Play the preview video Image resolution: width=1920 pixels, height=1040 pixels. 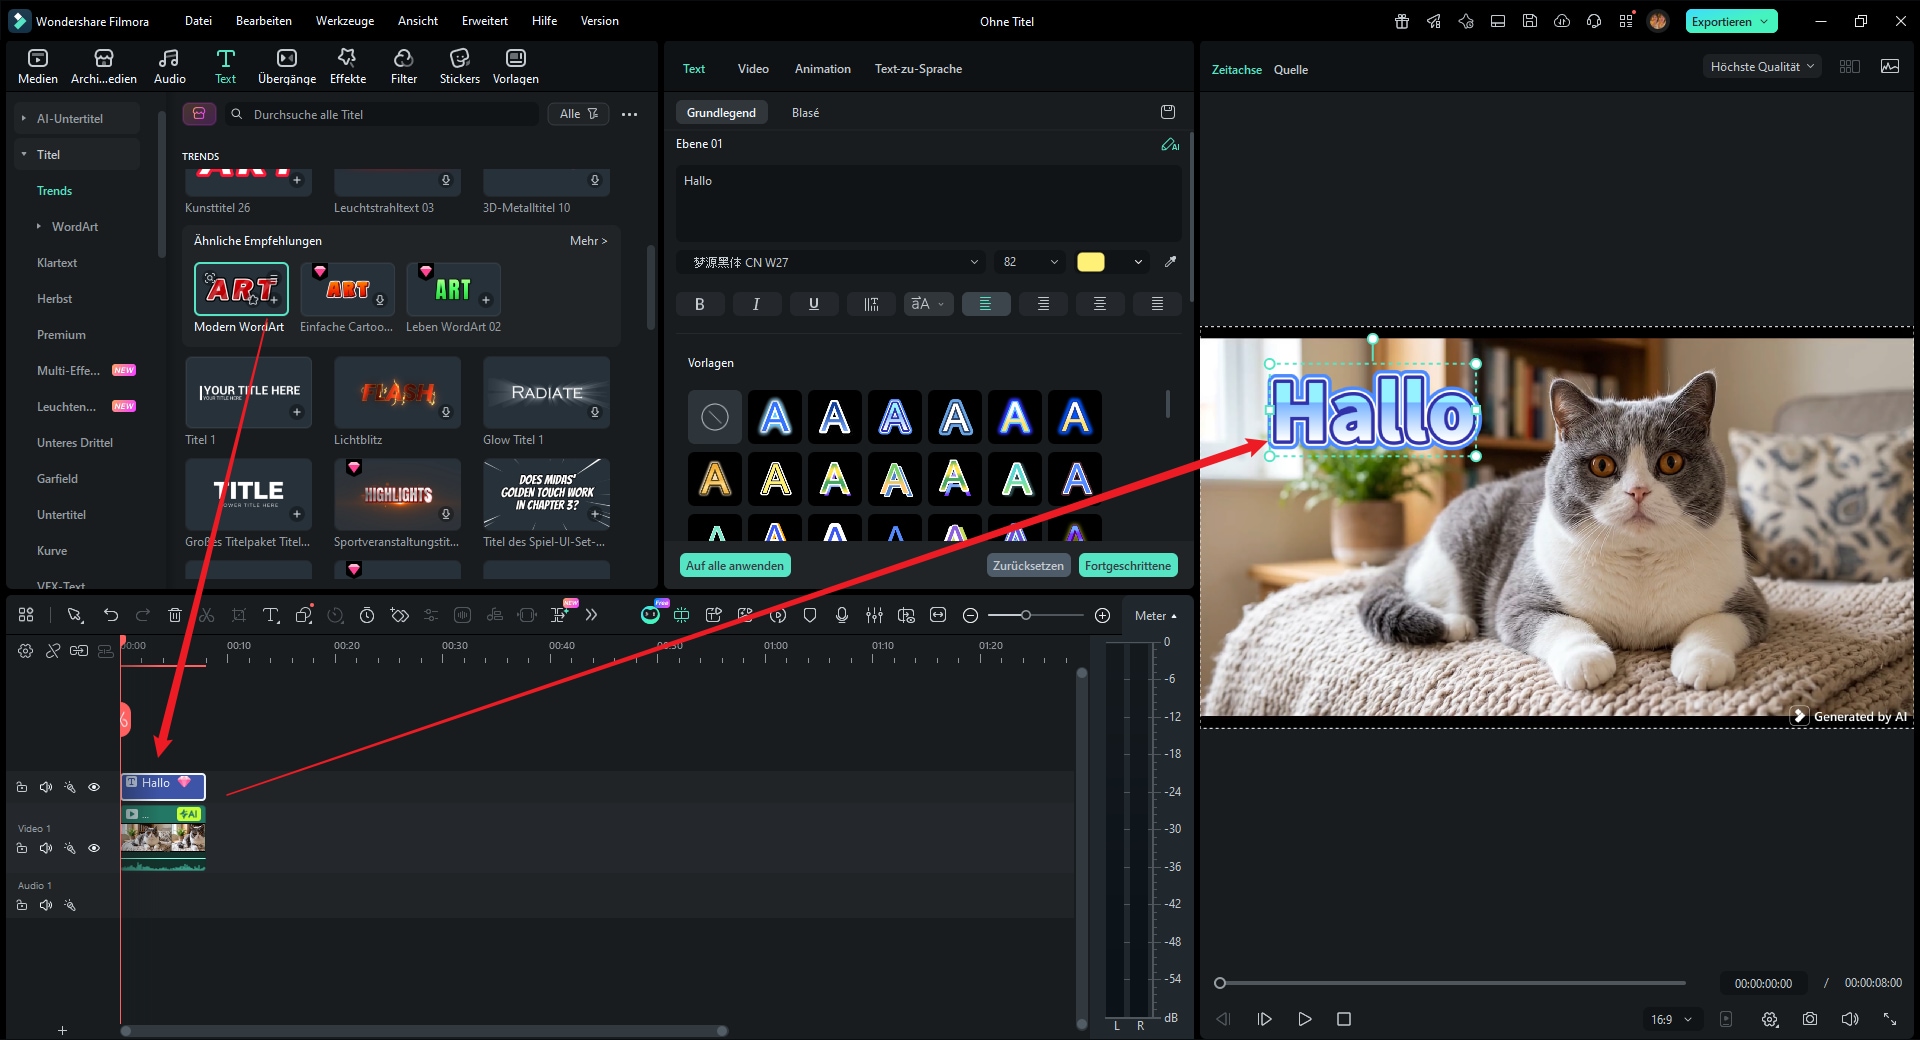point(1304,1019)
